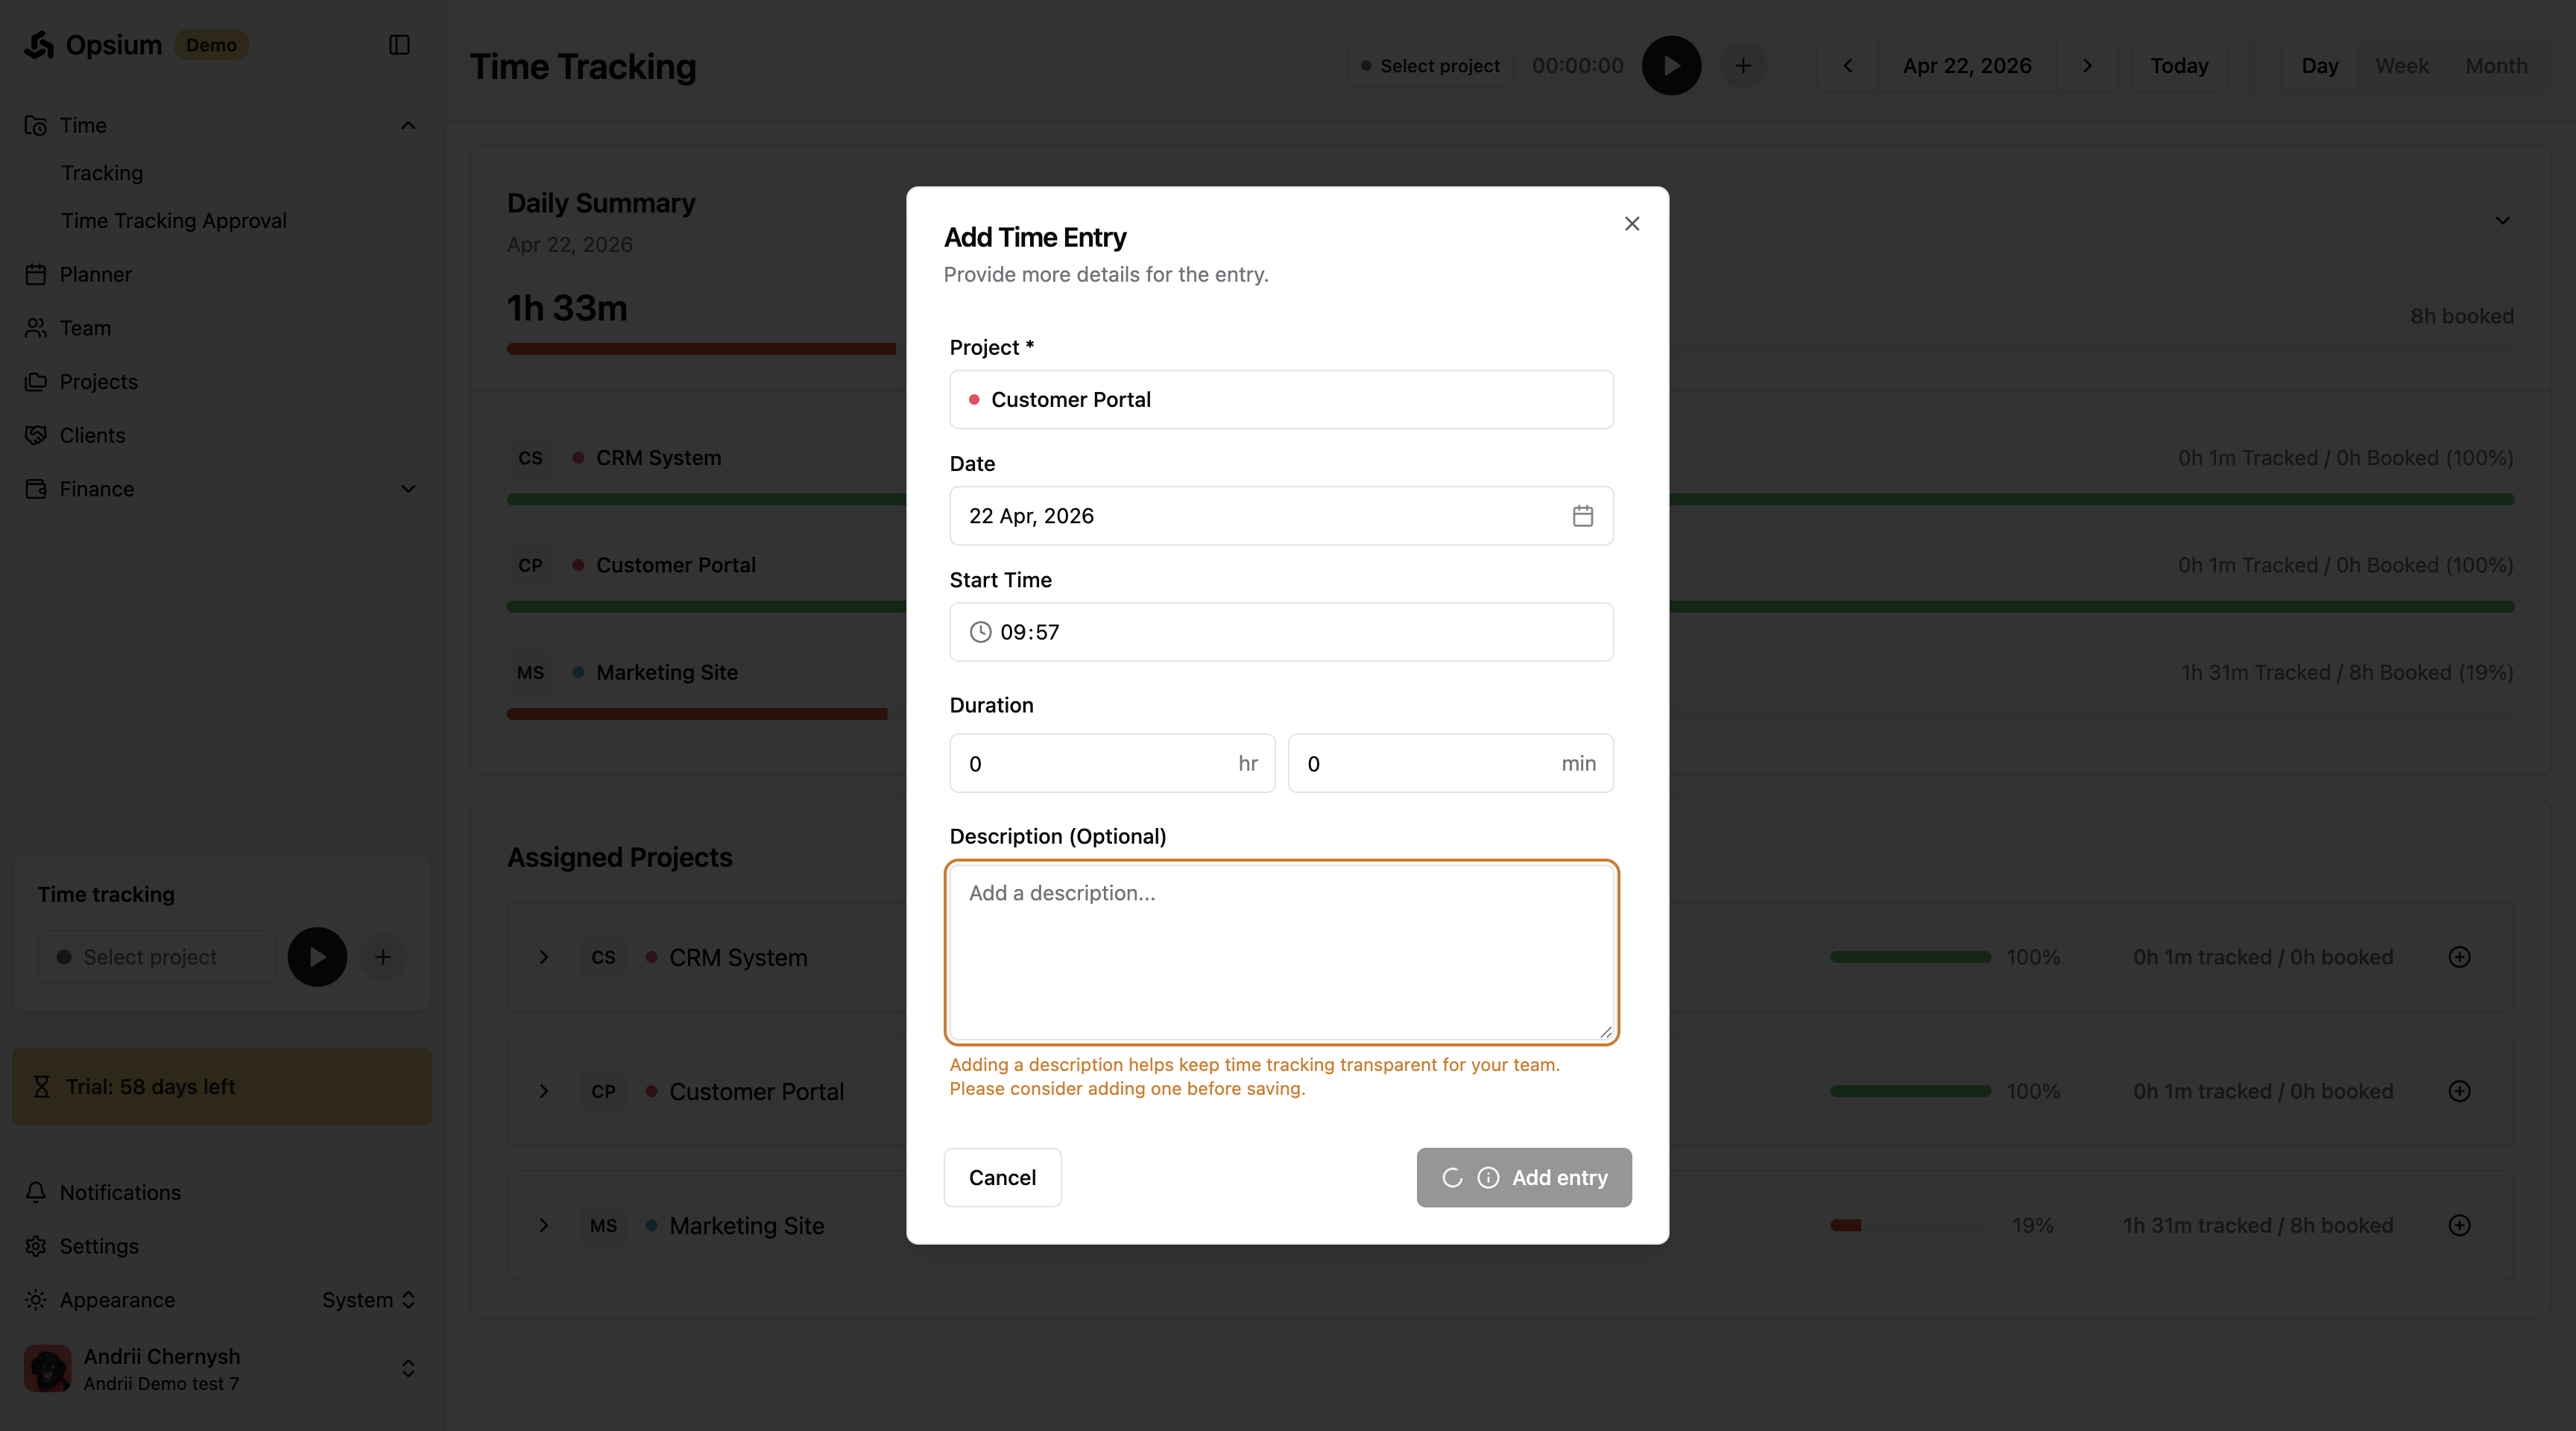This screenshot has width=2576, height=1431.
Task: Open the Project dropdown showing Customer Portal
Action: [1280, 400]
